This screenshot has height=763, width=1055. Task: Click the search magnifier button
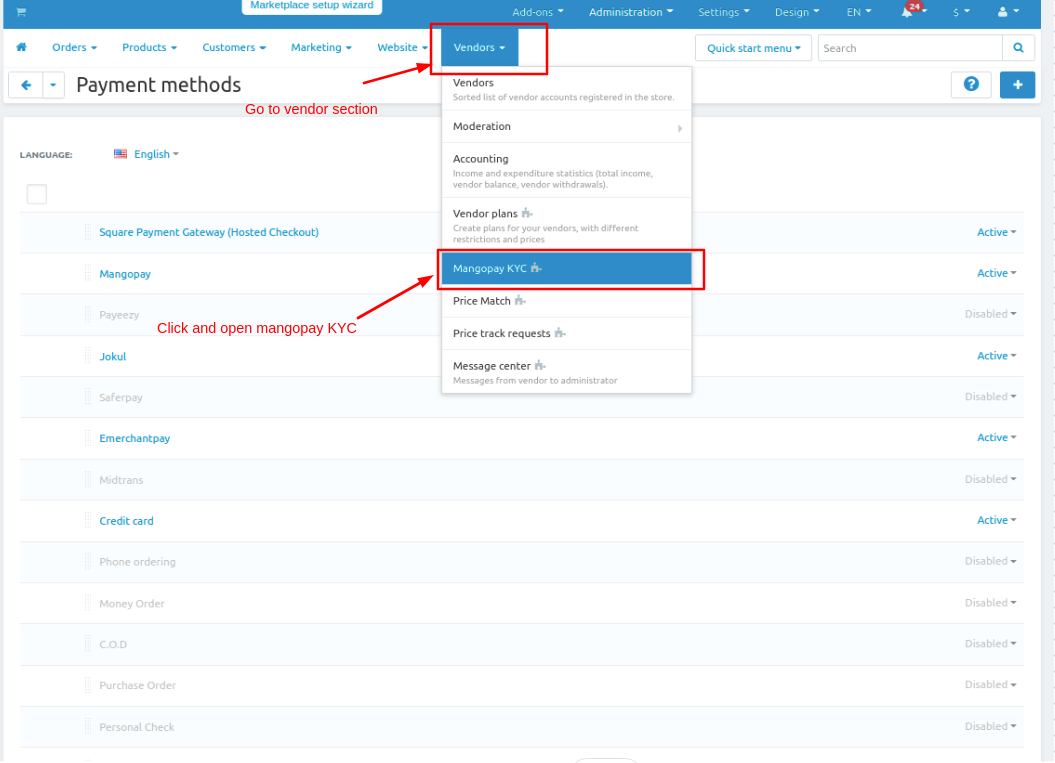[x=1018, y=48]
